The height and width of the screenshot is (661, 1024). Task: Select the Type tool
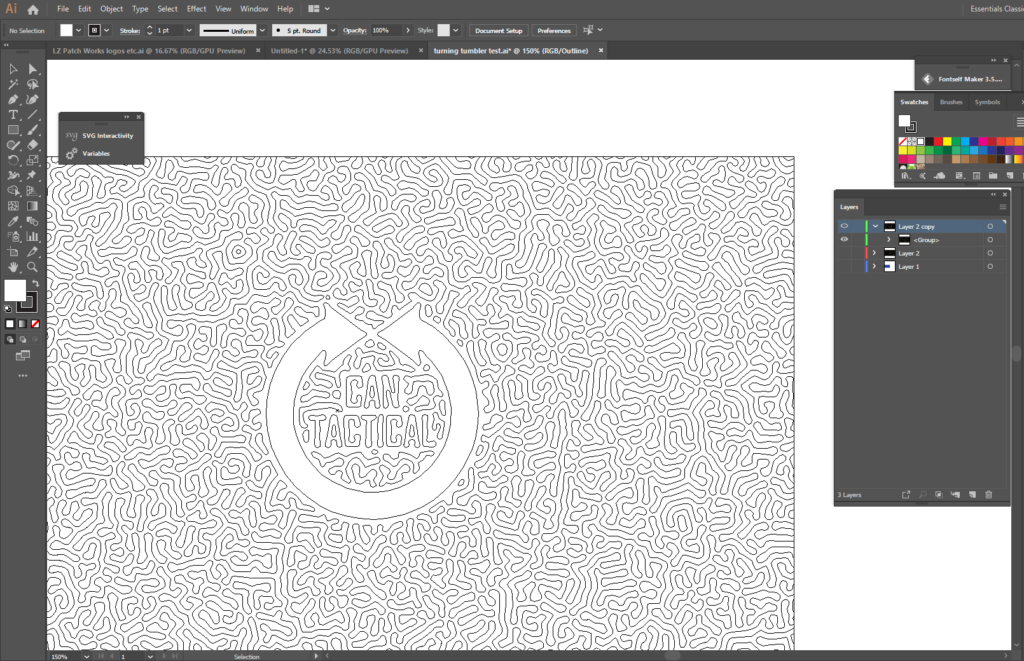[x=13, y=115]
